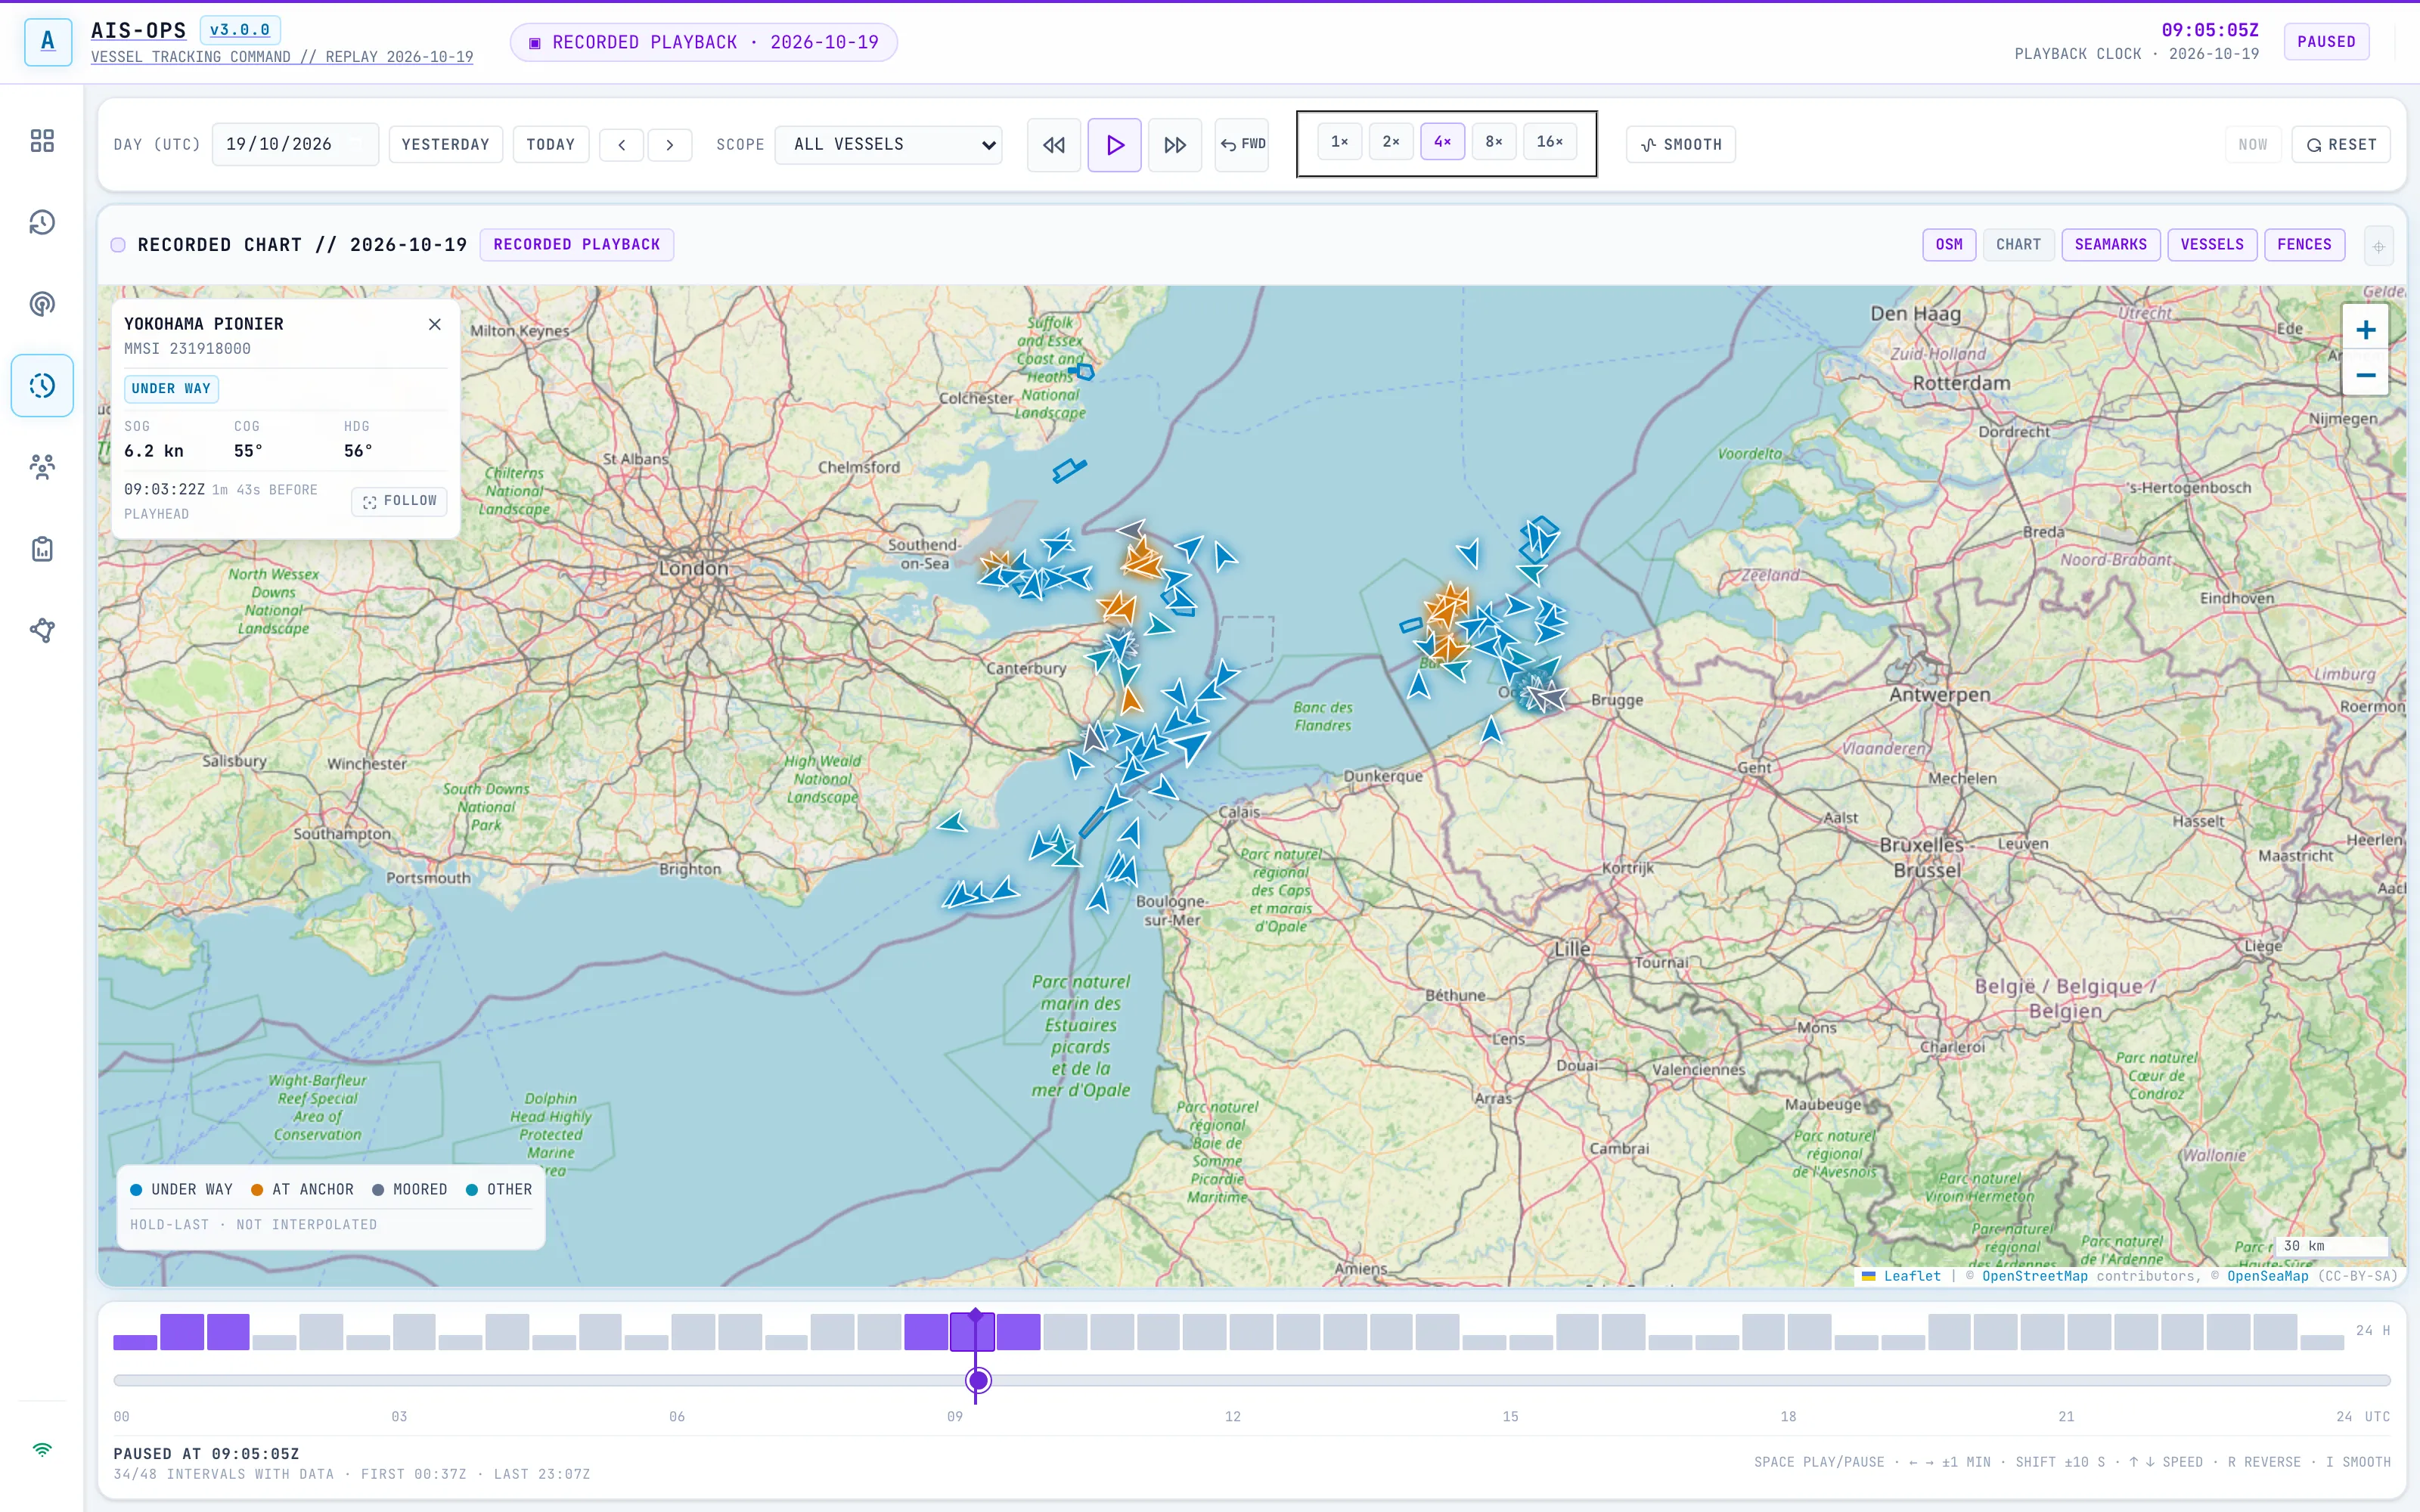Open the Leaflet attribution link
Image resolution: width=2420 pixels, height=1512 pixels.
pos(1911,1276)
